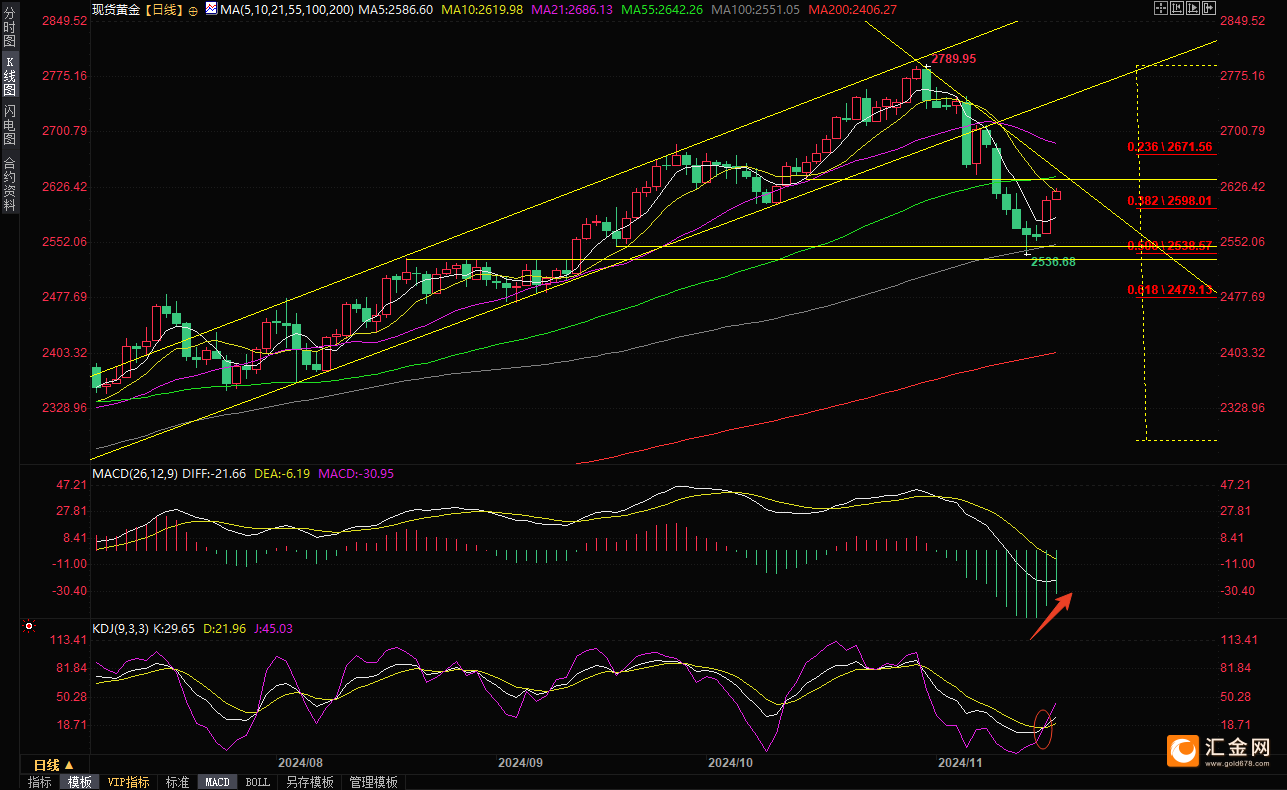Image resolution: width=1287 pixels, height=790 pixels.
Task: Open the 合约资料 sidebar panel
Action: [10, 183]
